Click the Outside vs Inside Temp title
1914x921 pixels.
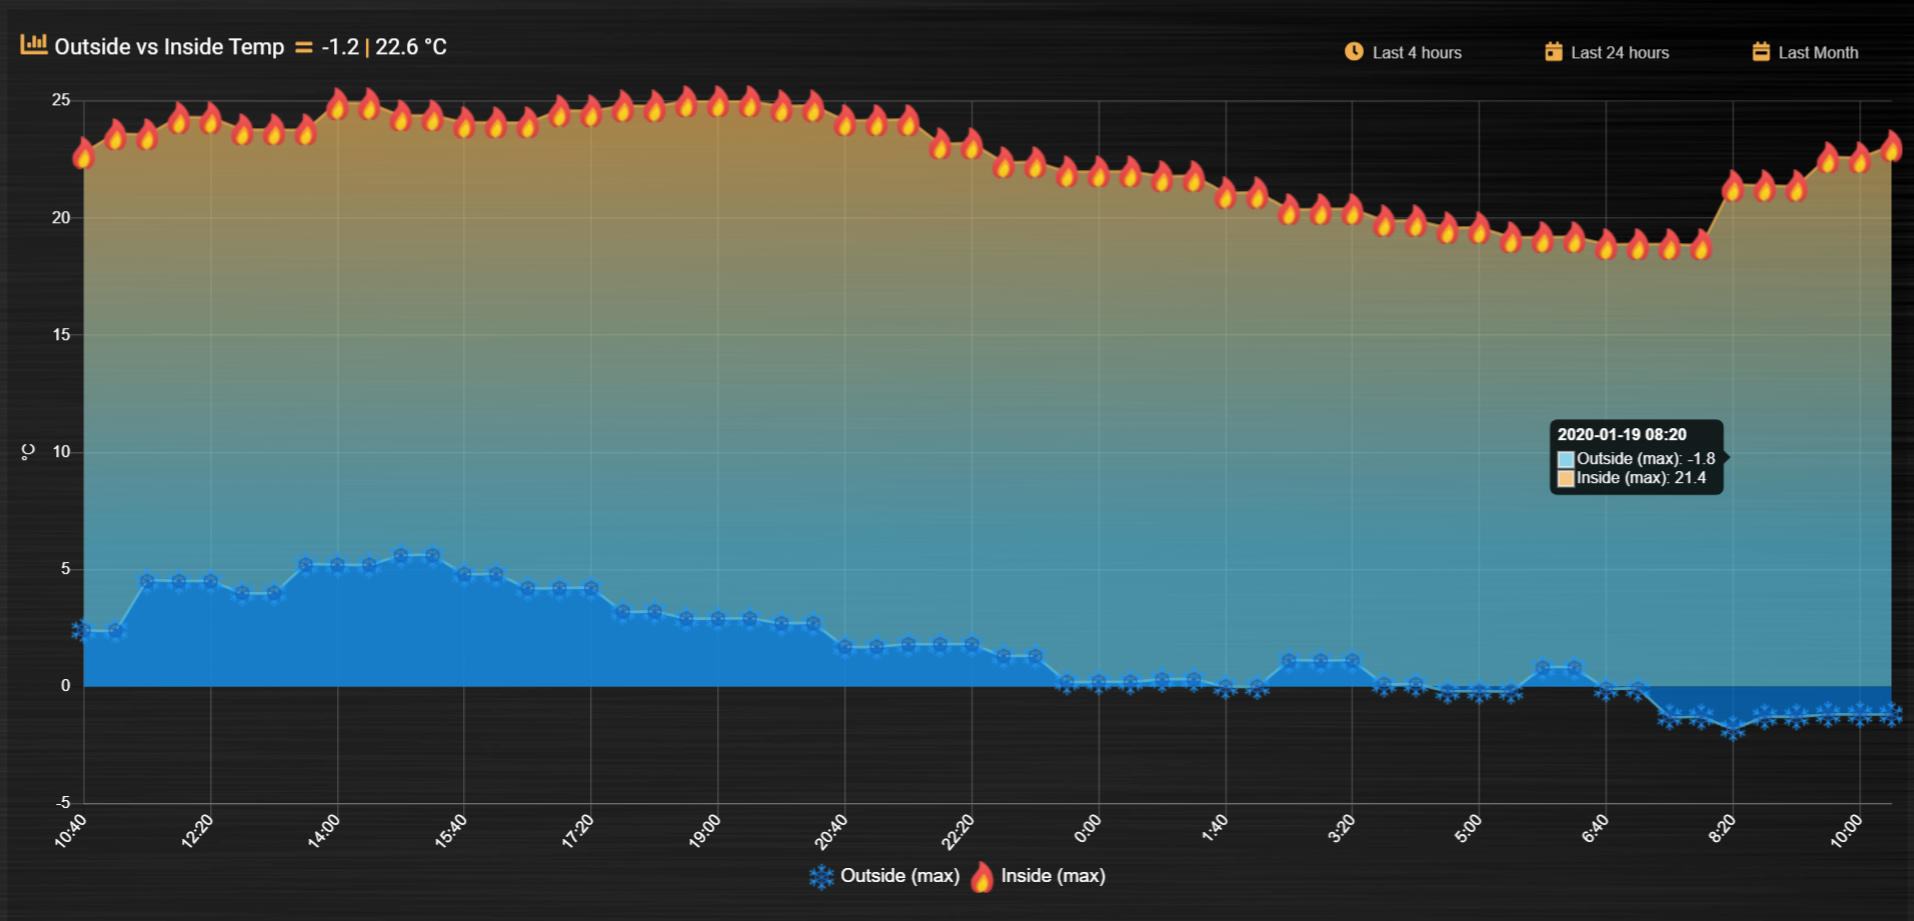click(x=169, y=47)
